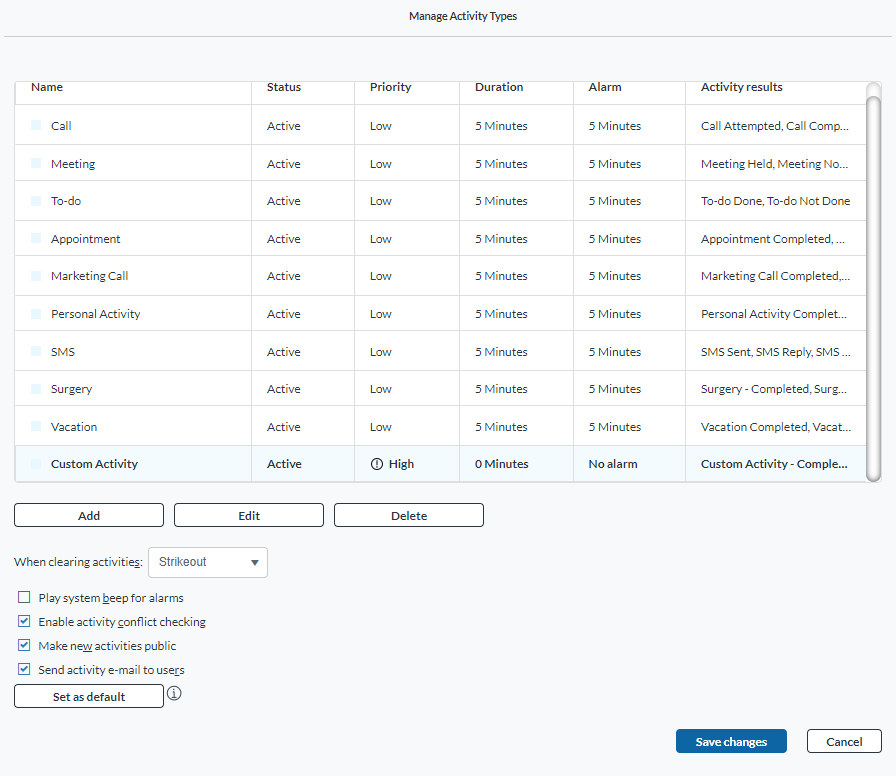
Task: Select the Vacation row color square
Action: point(36,426)
